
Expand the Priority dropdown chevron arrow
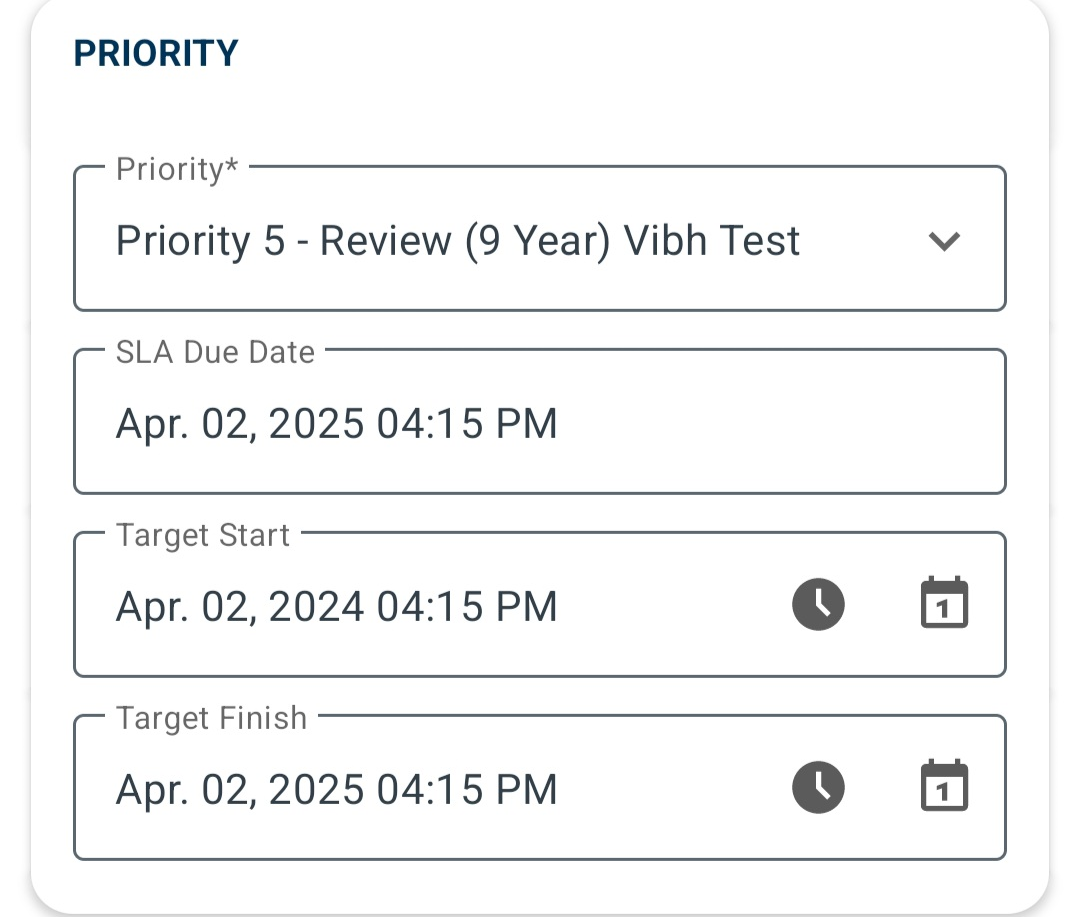click(944, 241)
